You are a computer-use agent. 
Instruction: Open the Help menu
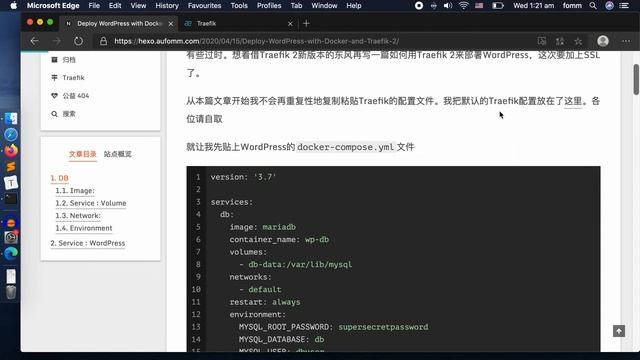tap(353, 6)
